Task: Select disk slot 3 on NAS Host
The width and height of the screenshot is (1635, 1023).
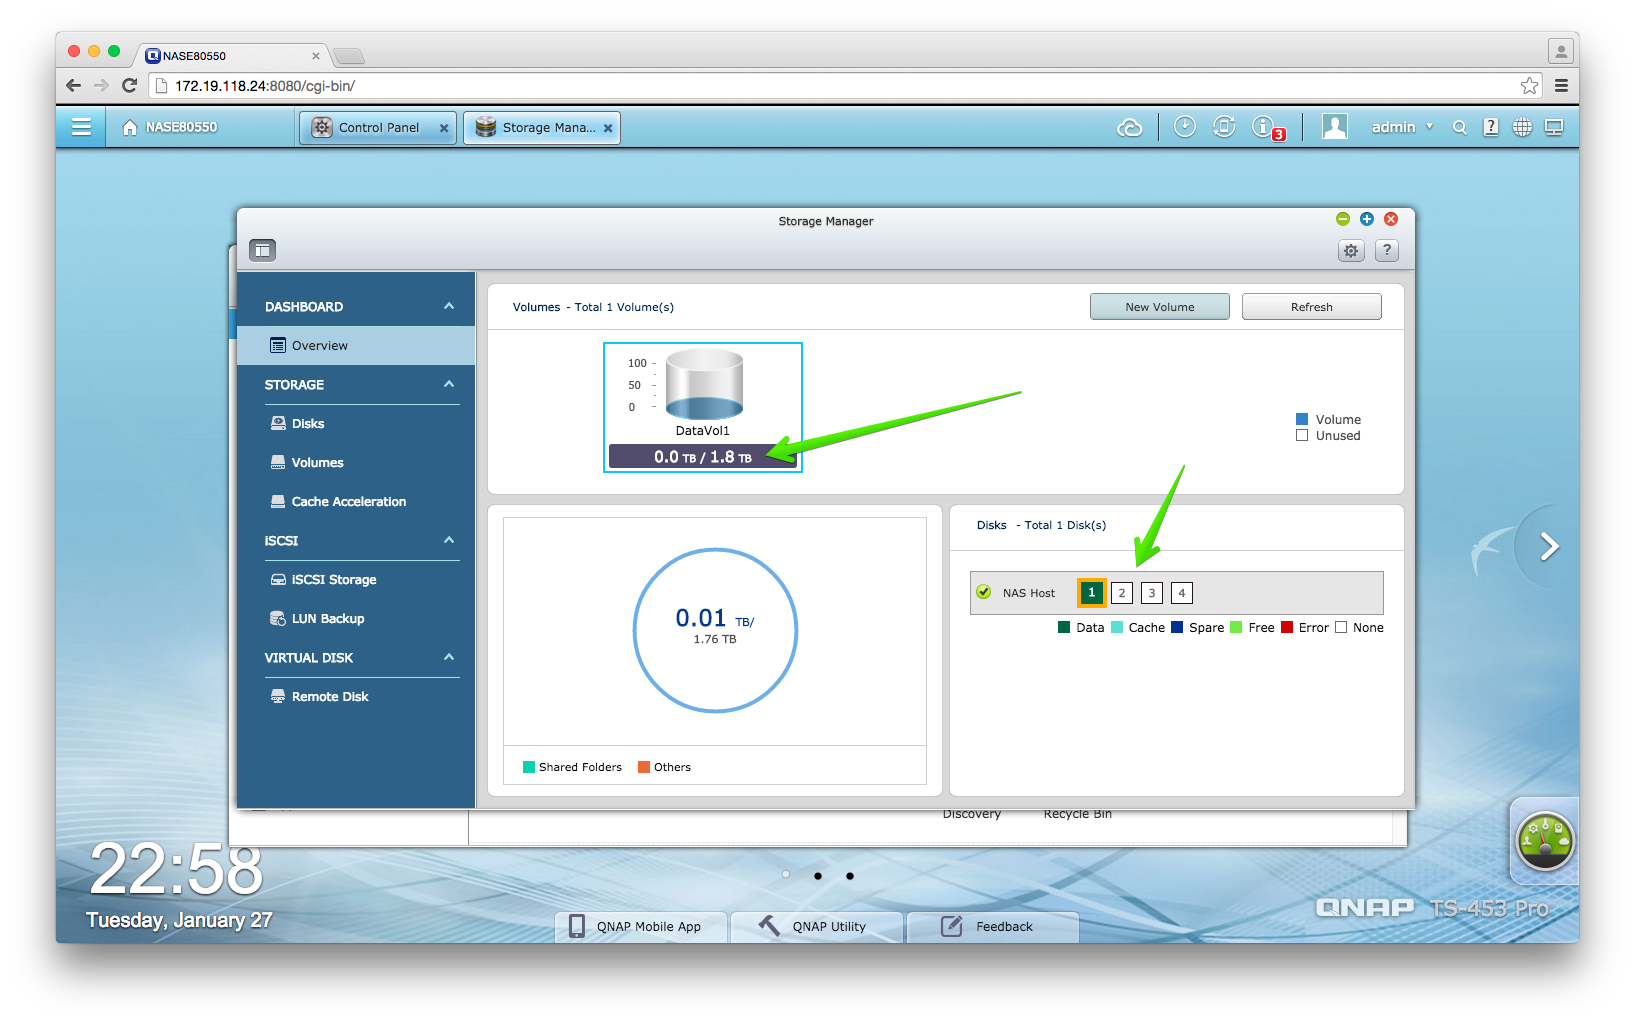Action: [1152, 593]
